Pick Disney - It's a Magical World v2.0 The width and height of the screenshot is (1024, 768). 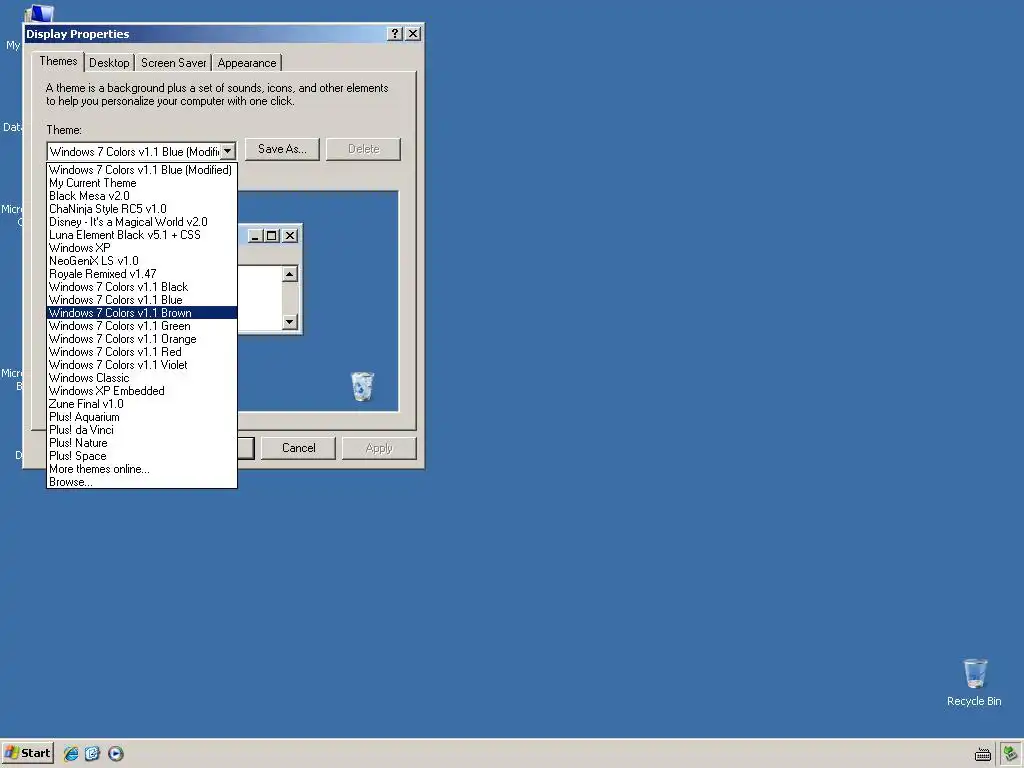click(x=142, y=222)
